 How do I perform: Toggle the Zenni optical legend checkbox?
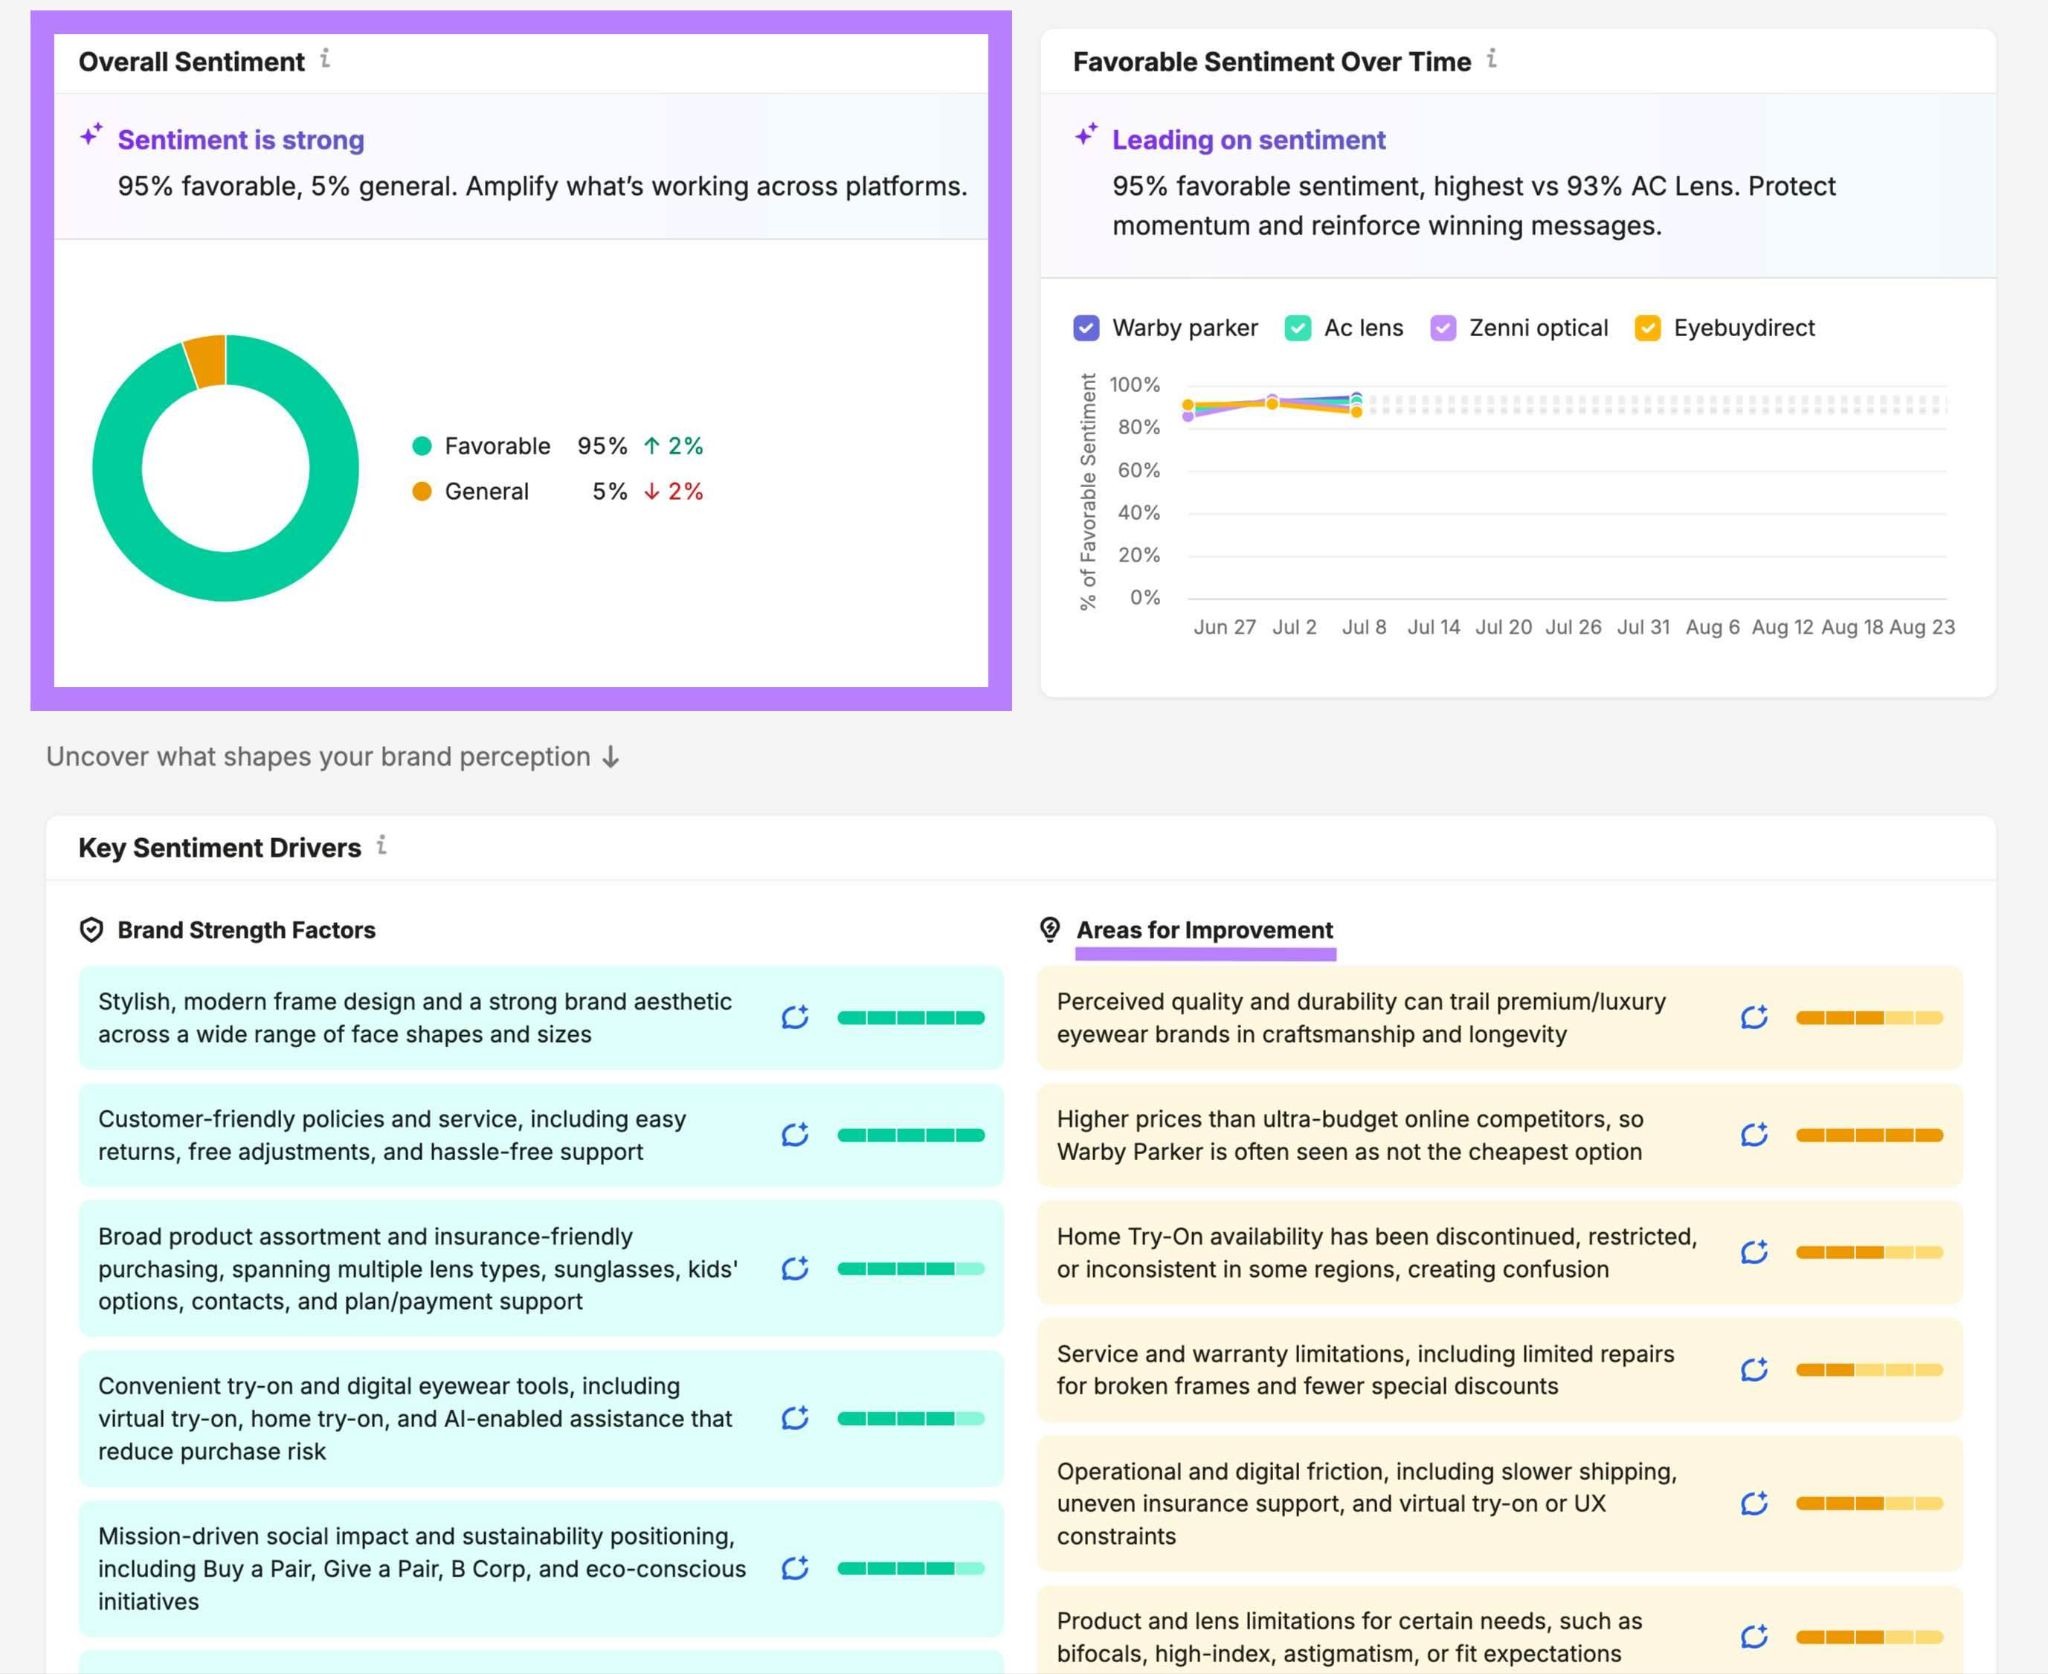point(1443,328)
